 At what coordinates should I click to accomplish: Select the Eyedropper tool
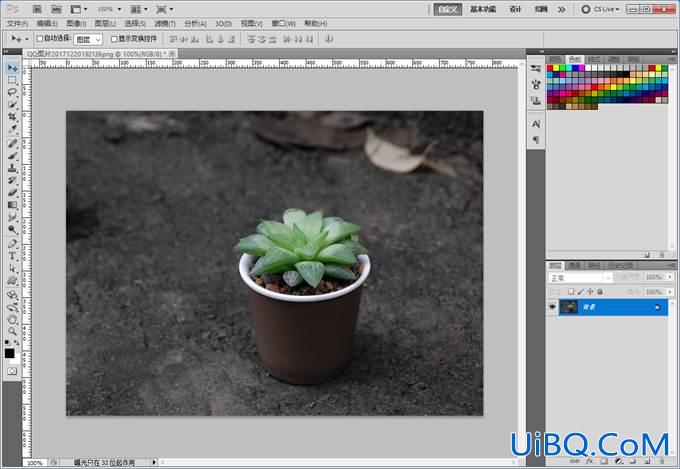coord(12,129)
